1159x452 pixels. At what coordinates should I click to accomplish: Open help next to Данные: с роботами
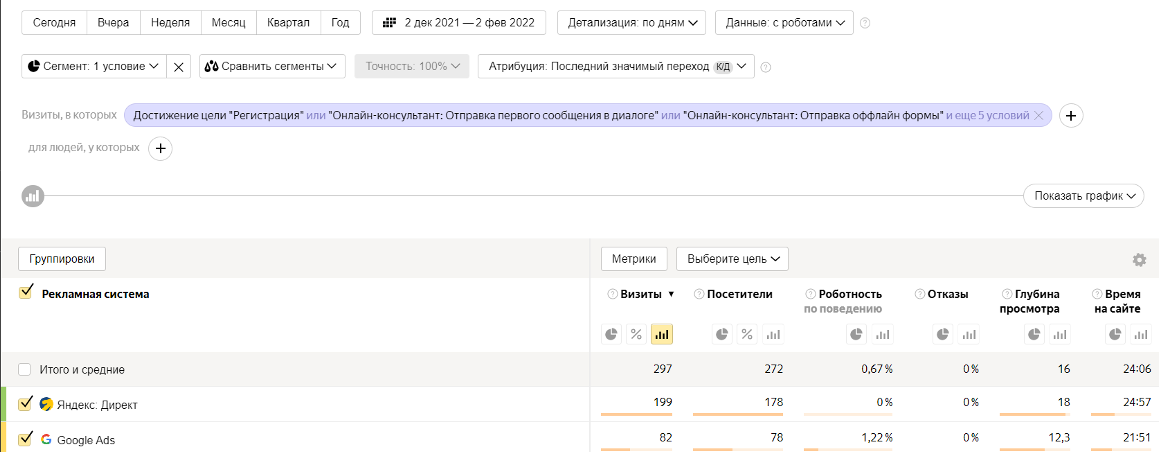pyautogui.click(x=865, y=23)
